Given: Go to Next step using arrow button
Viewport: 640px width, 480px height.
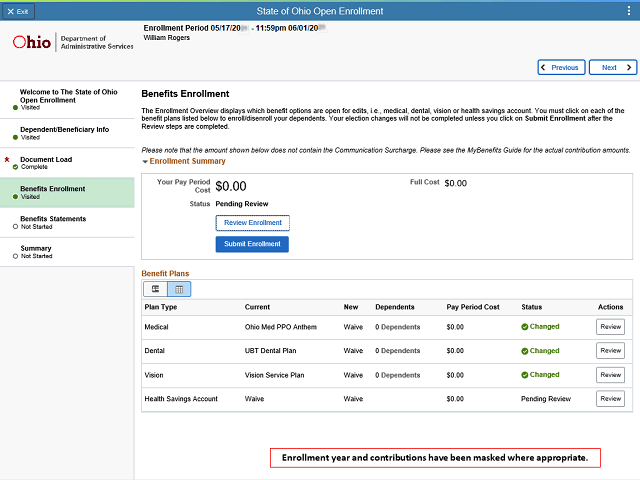Looking at the screenshot, I should [x=613, y=67].
